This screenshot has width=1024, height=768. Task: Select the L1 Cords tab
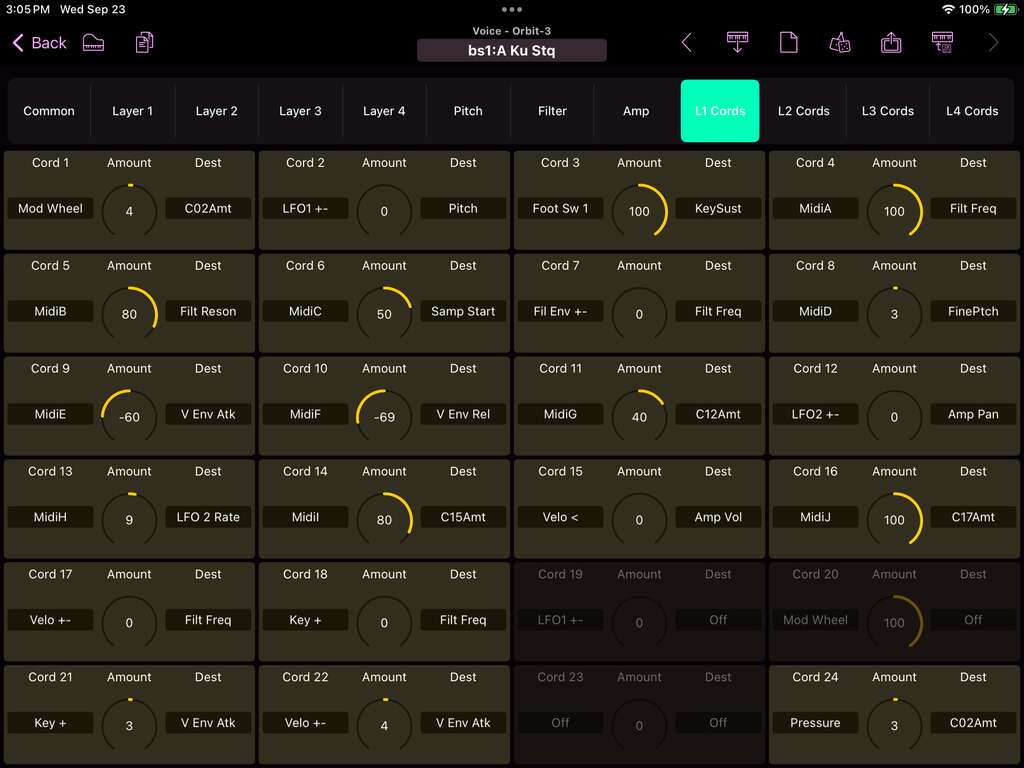pos(720,111)
